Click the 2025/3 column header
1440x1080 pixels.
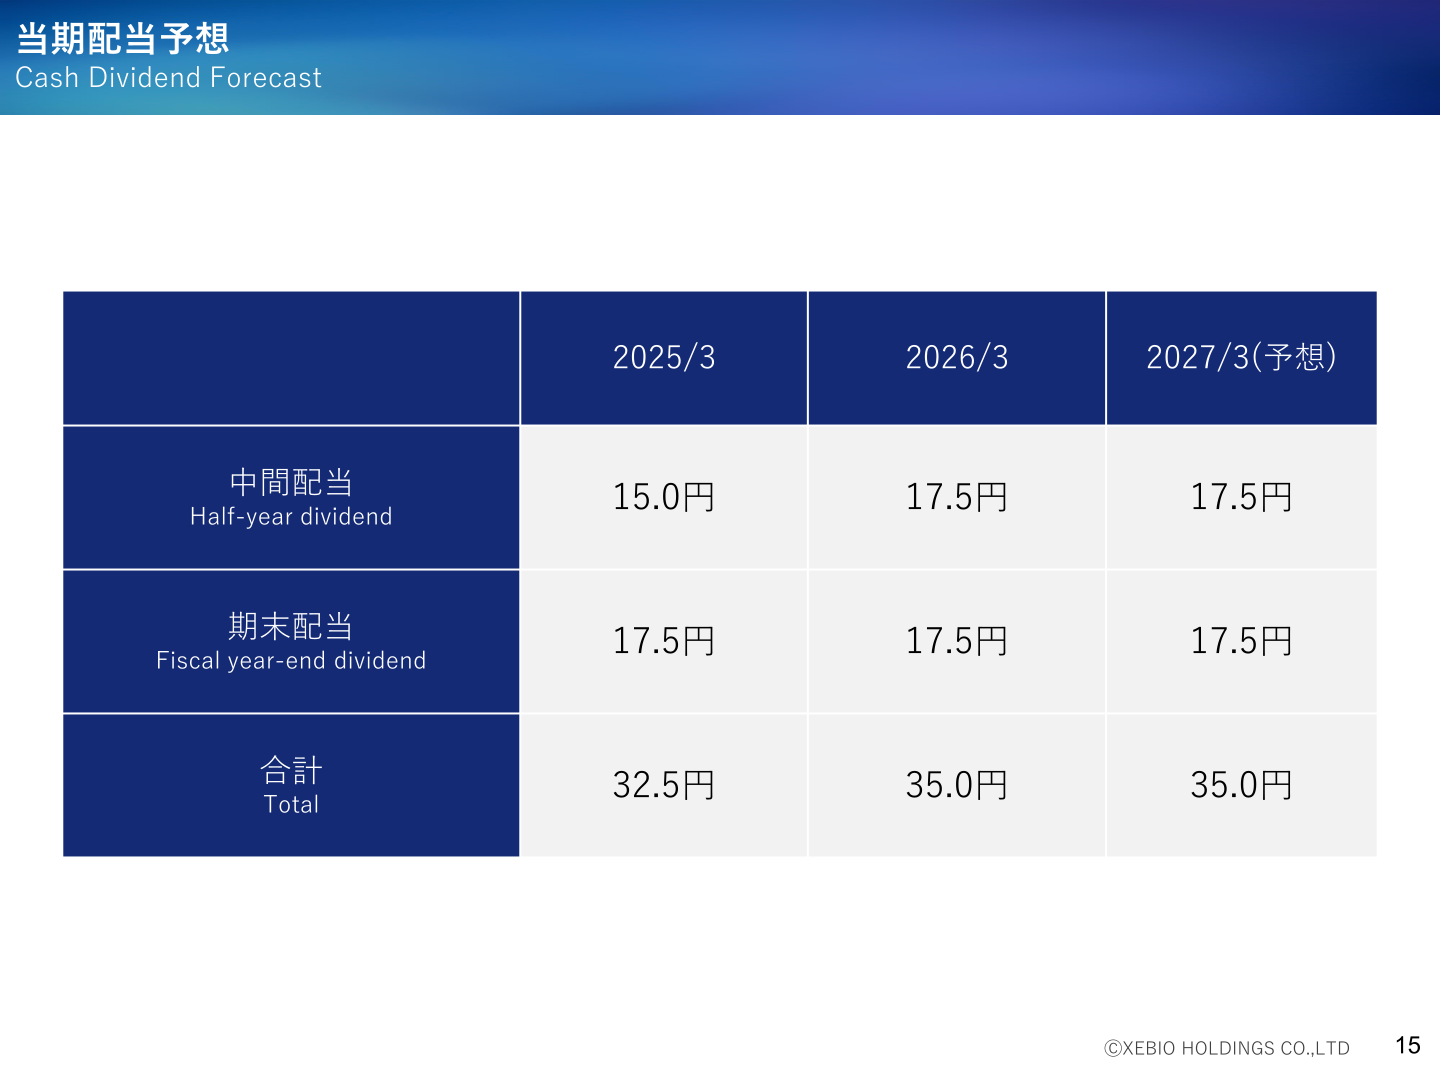click(x=664, y=358)
